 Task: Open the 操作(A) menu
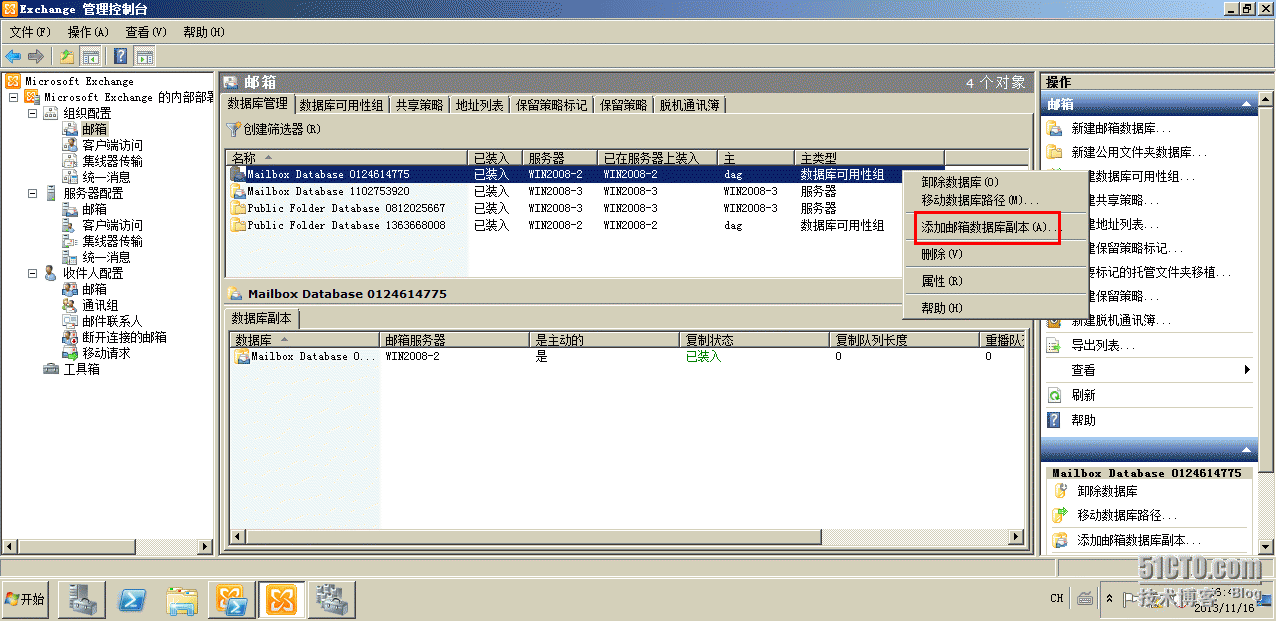tap(88, 32)
